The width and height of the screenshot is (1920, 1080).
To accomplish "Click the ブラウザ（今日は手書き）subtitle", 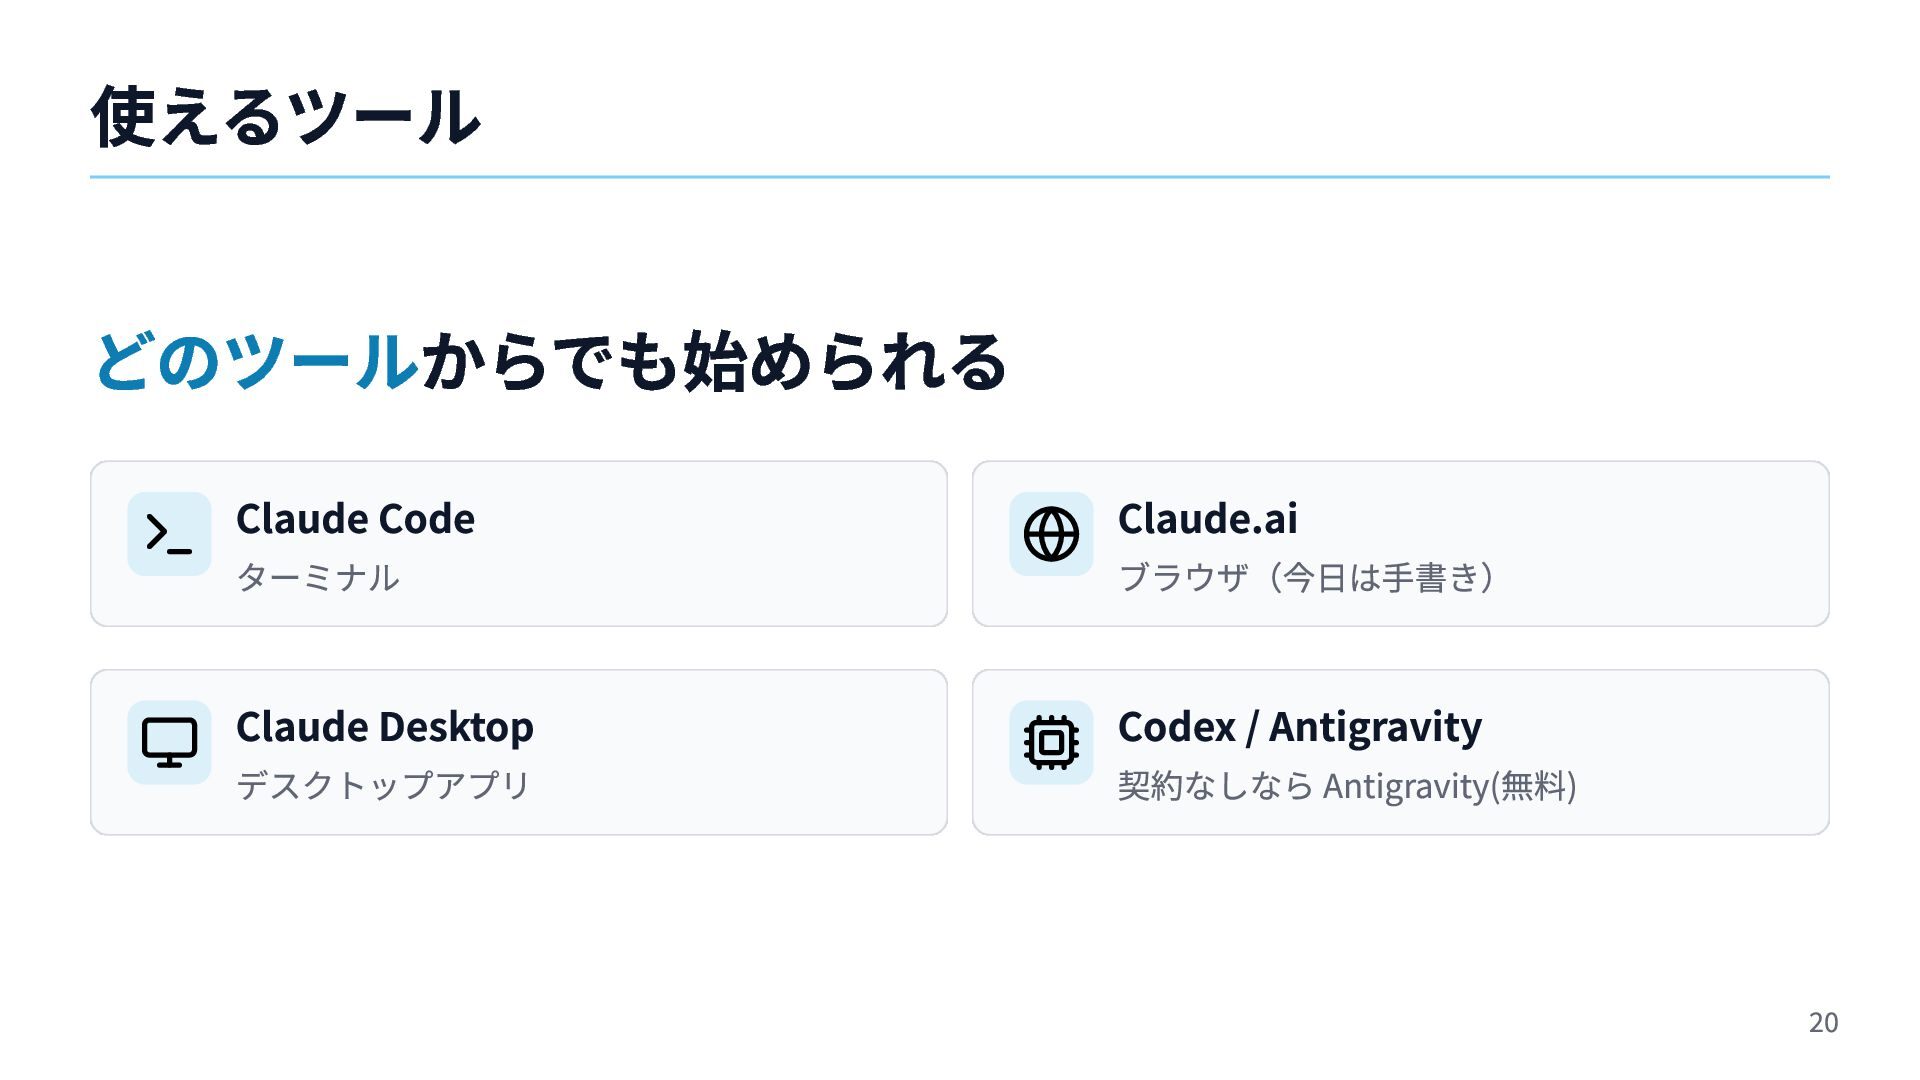I will pyautogui.click(x=1307, y=578).
